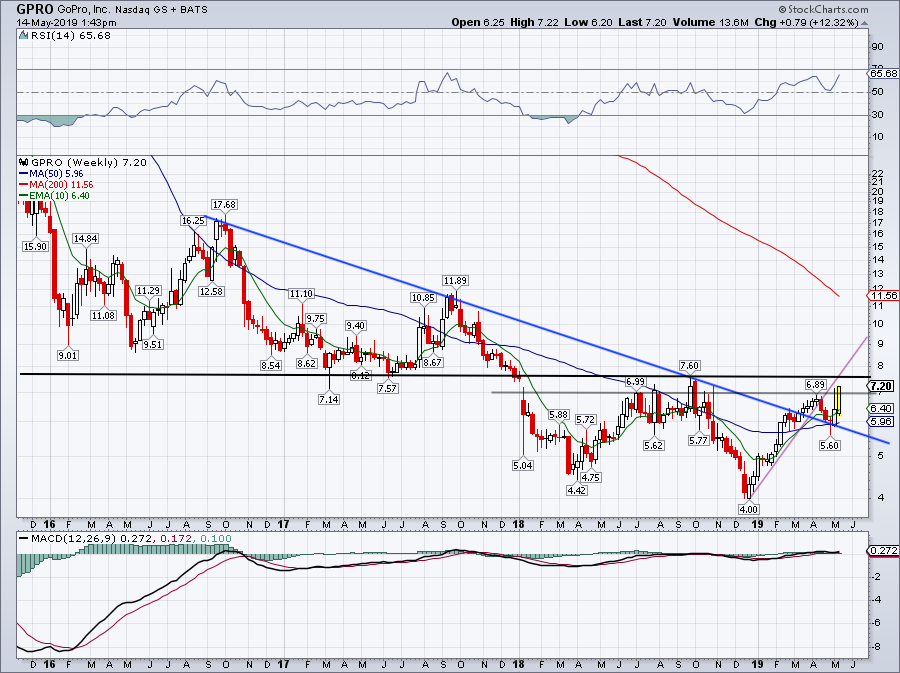Click the 'Low 6.20' header value

pyautogui.click(x=588, y=22)
